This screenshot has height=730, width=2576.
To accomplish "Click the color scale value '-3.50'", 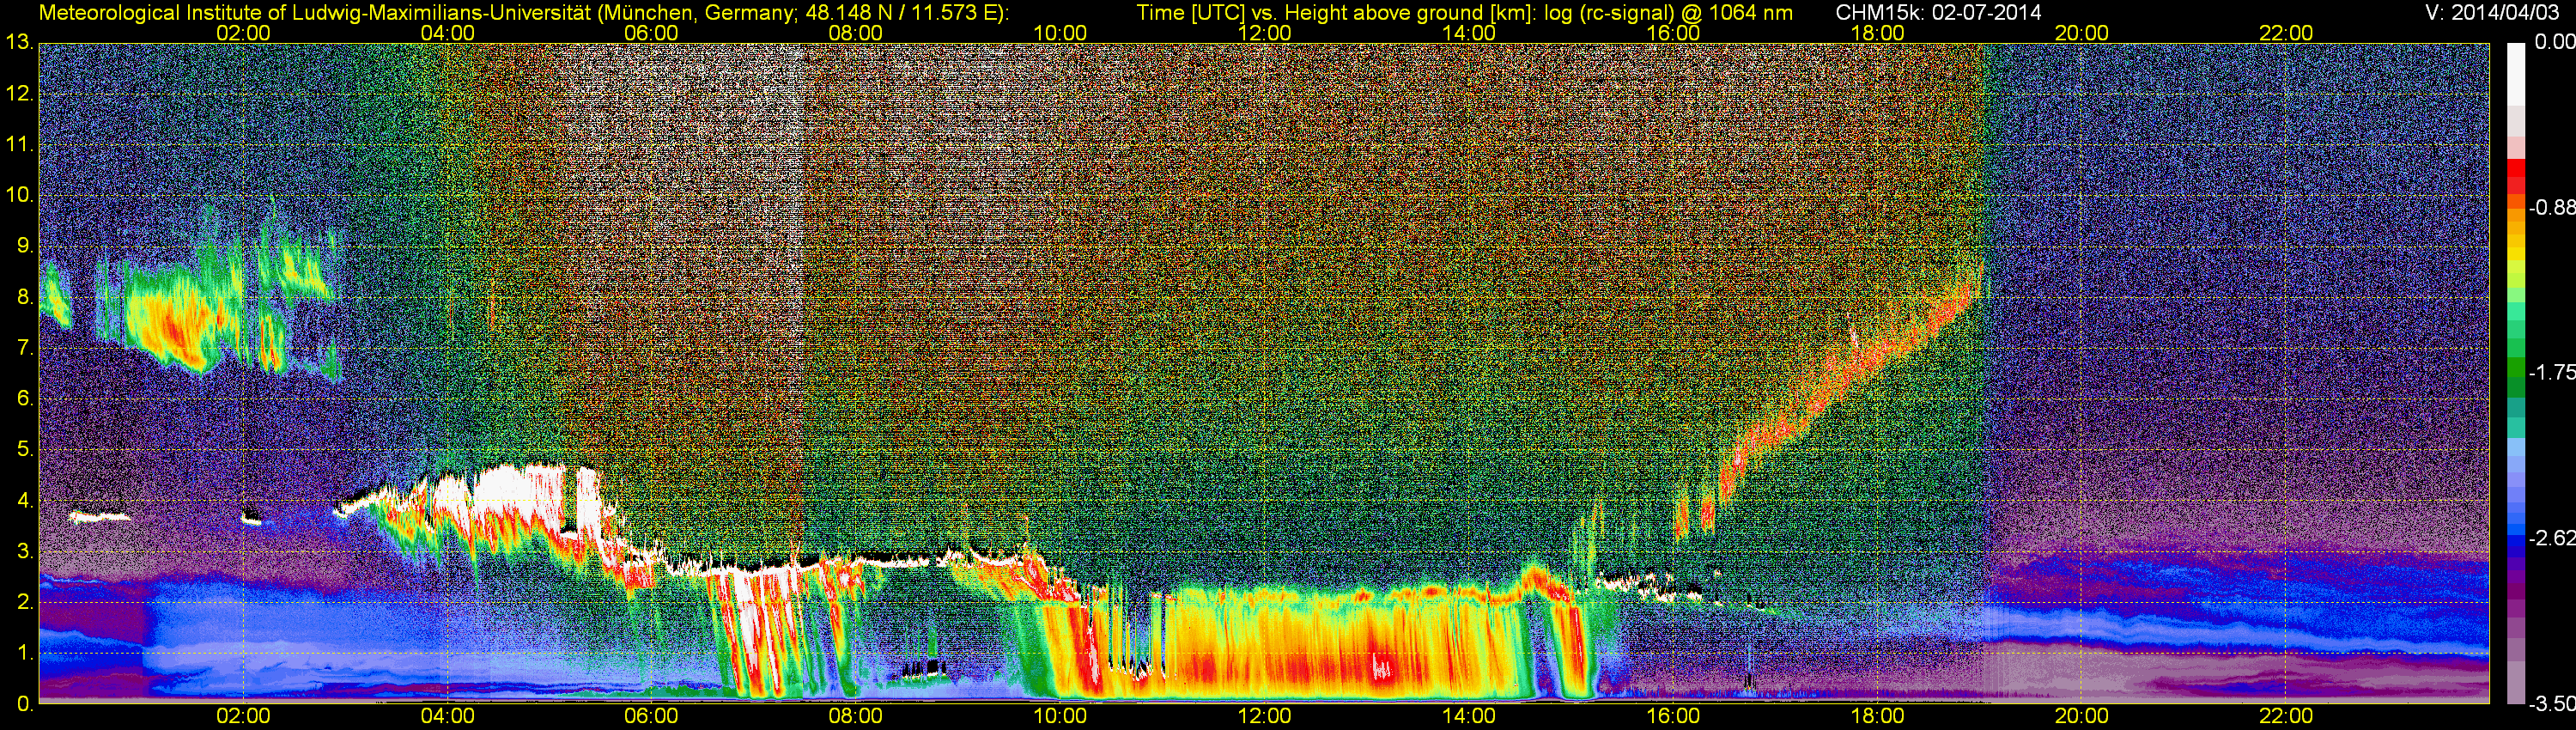I will click(2551, 704).
